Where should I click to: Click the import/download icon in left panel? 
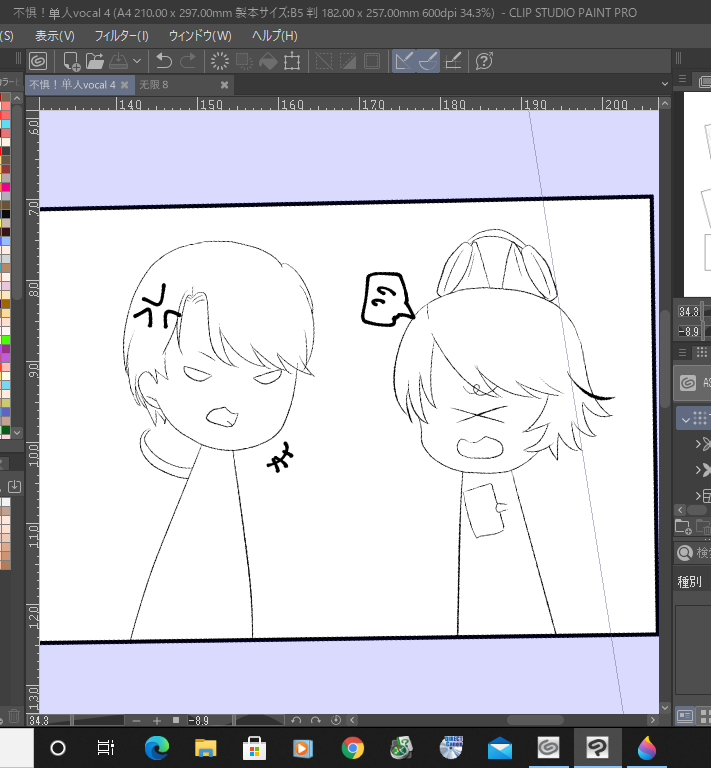pyautogui.click(x=15, y=486)
